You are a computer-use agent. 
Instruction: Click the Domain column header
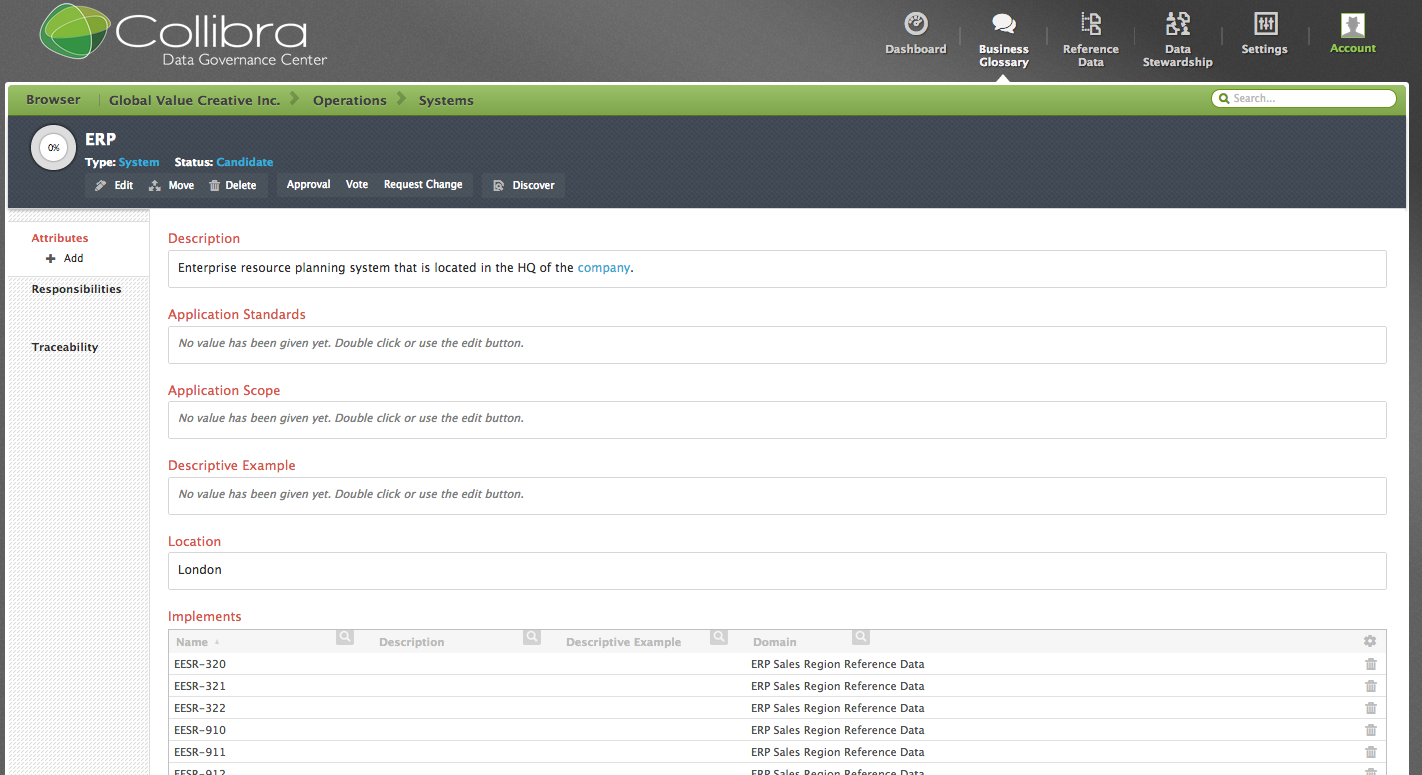click(x=775, y=642)
